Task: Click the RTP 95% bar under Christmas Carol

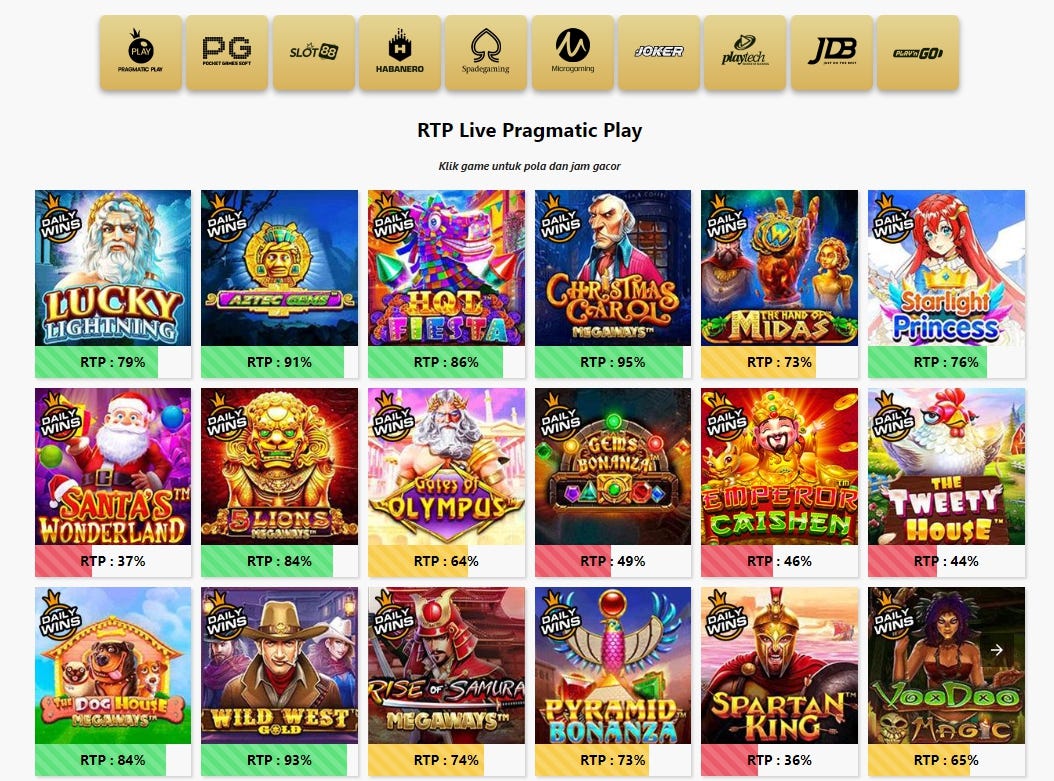Action: 613,362
